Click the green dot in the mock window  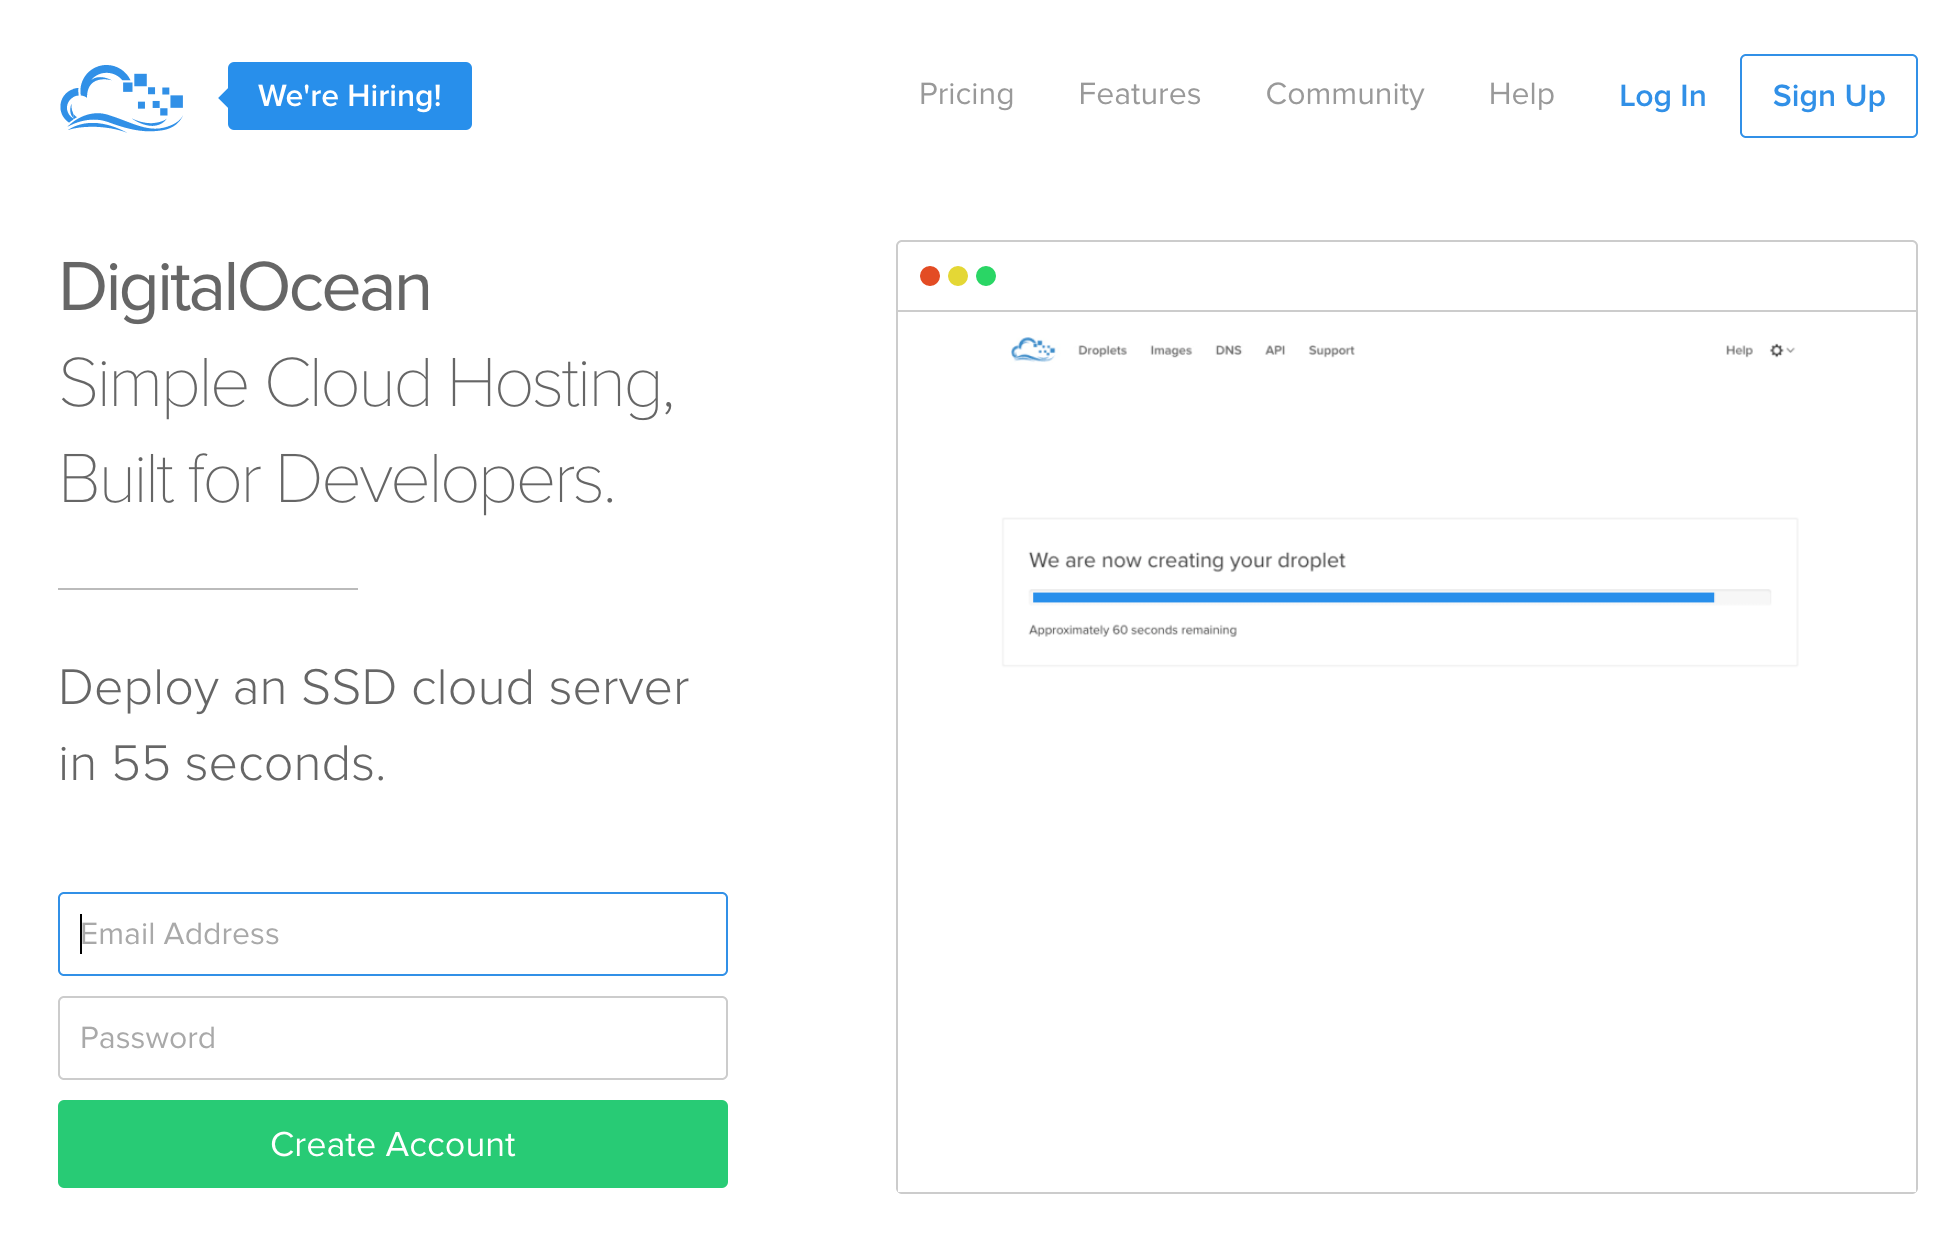[986, 276]
